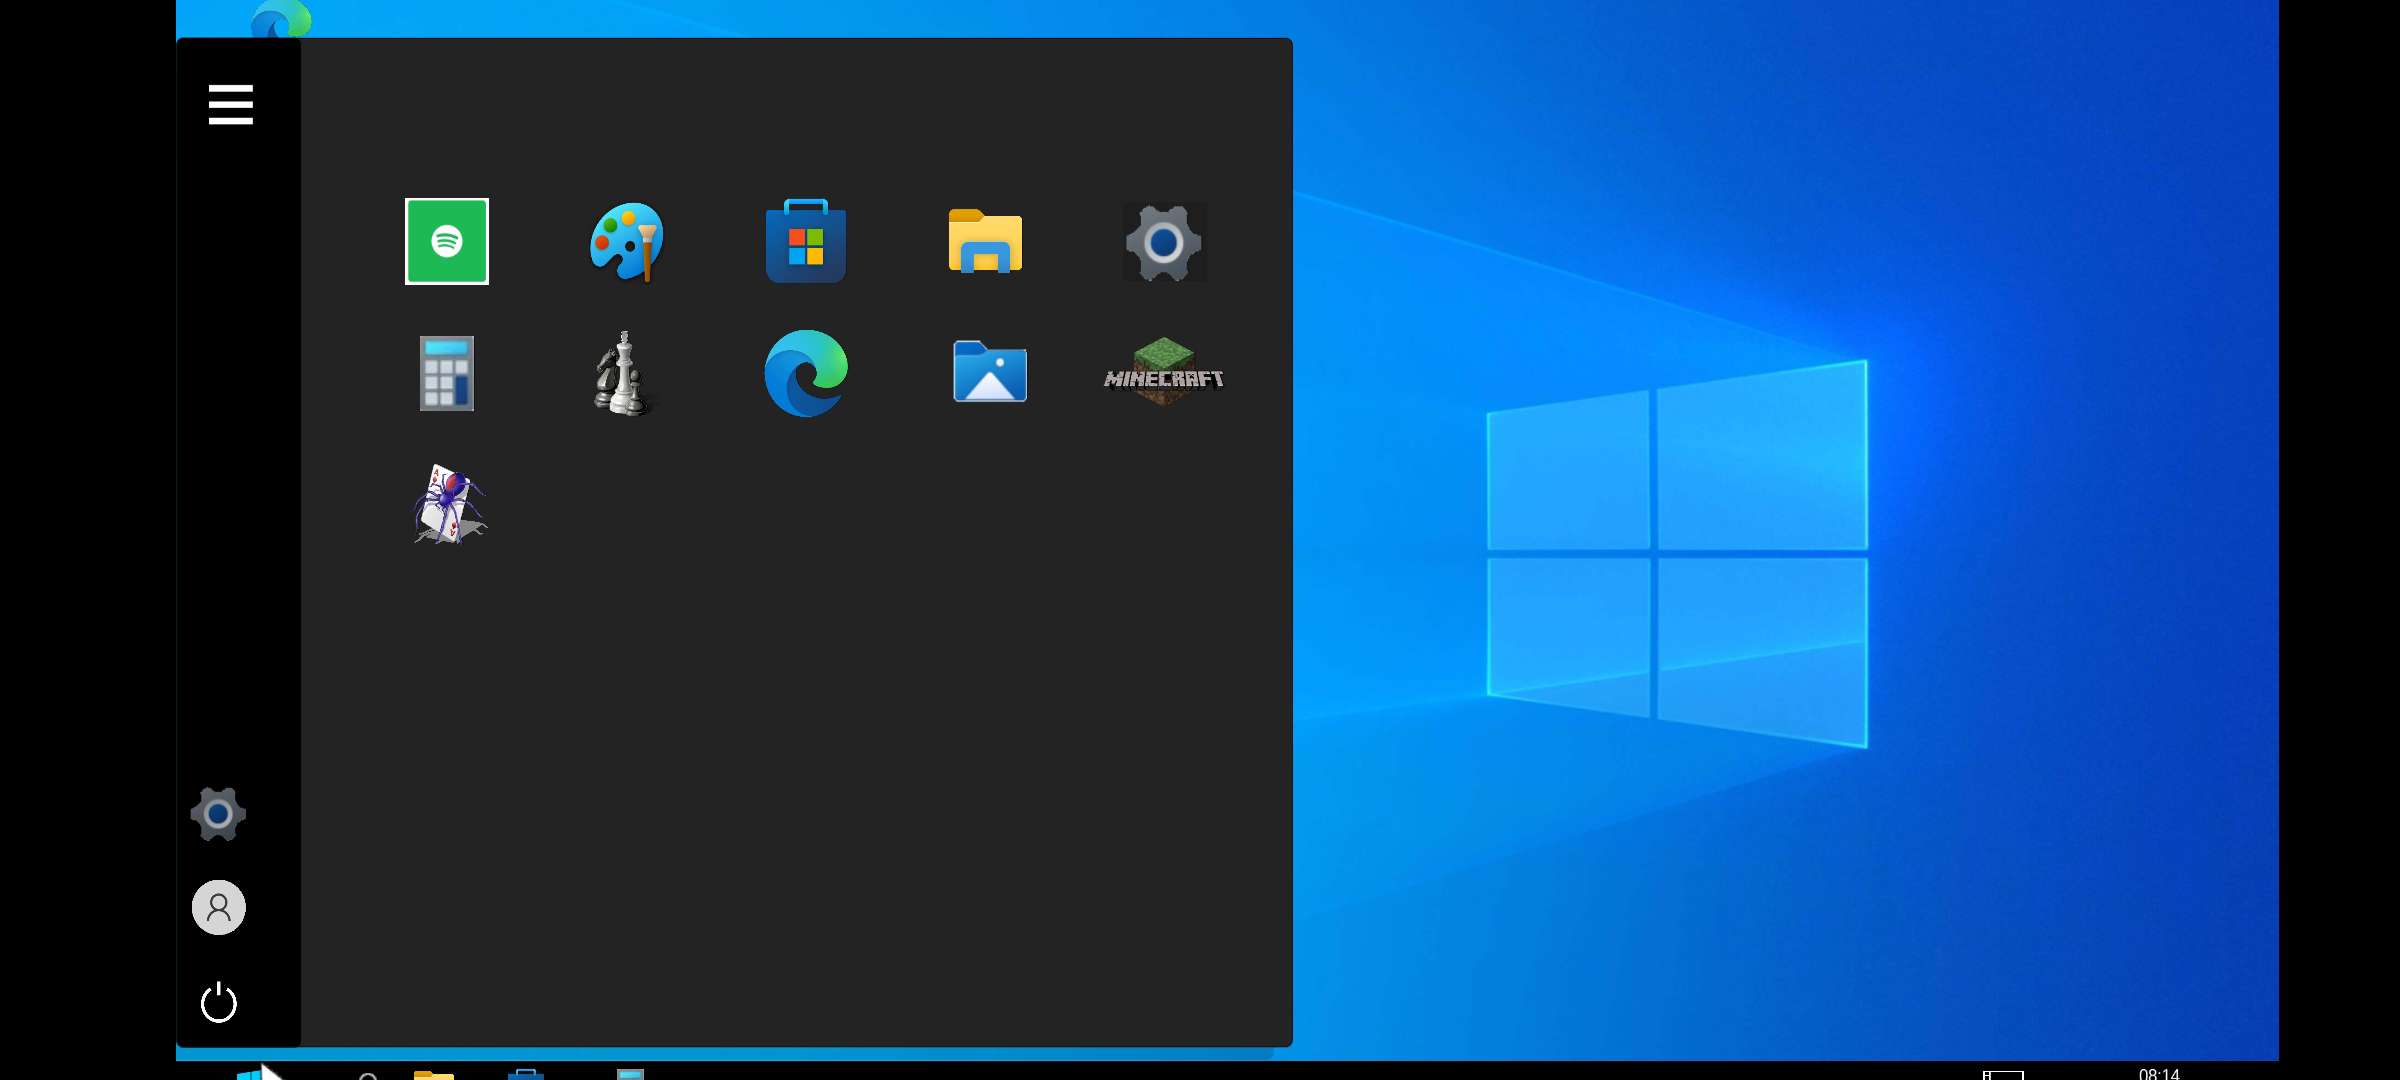Open Microsoft Store from the taskbar
The image size is (2400, 1080).
pos(526,1074)
